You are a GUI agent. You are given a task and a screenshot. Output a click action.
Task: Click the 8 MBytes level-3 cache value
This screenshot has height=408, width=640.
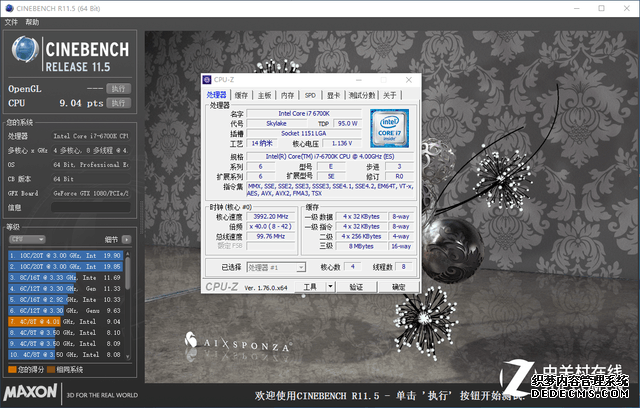361,246
